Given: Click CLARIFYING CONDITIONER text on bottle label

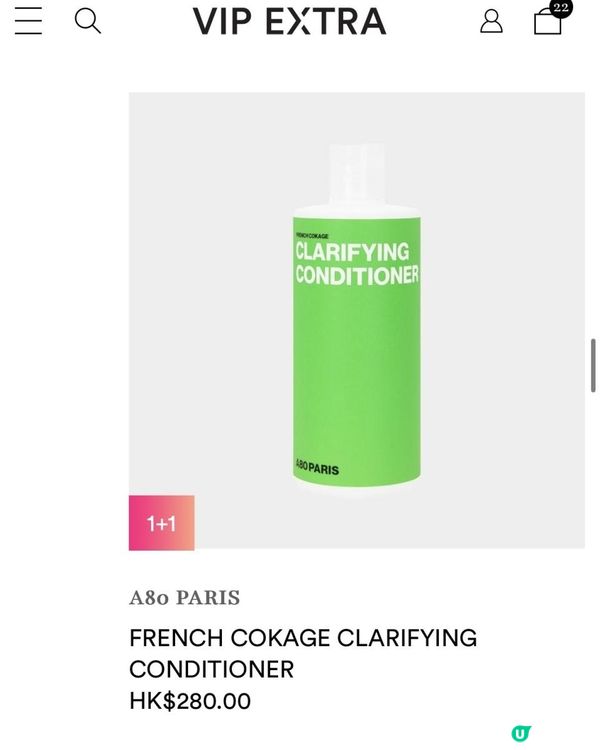Looking at the screenshot, I should tap(356, 263).
